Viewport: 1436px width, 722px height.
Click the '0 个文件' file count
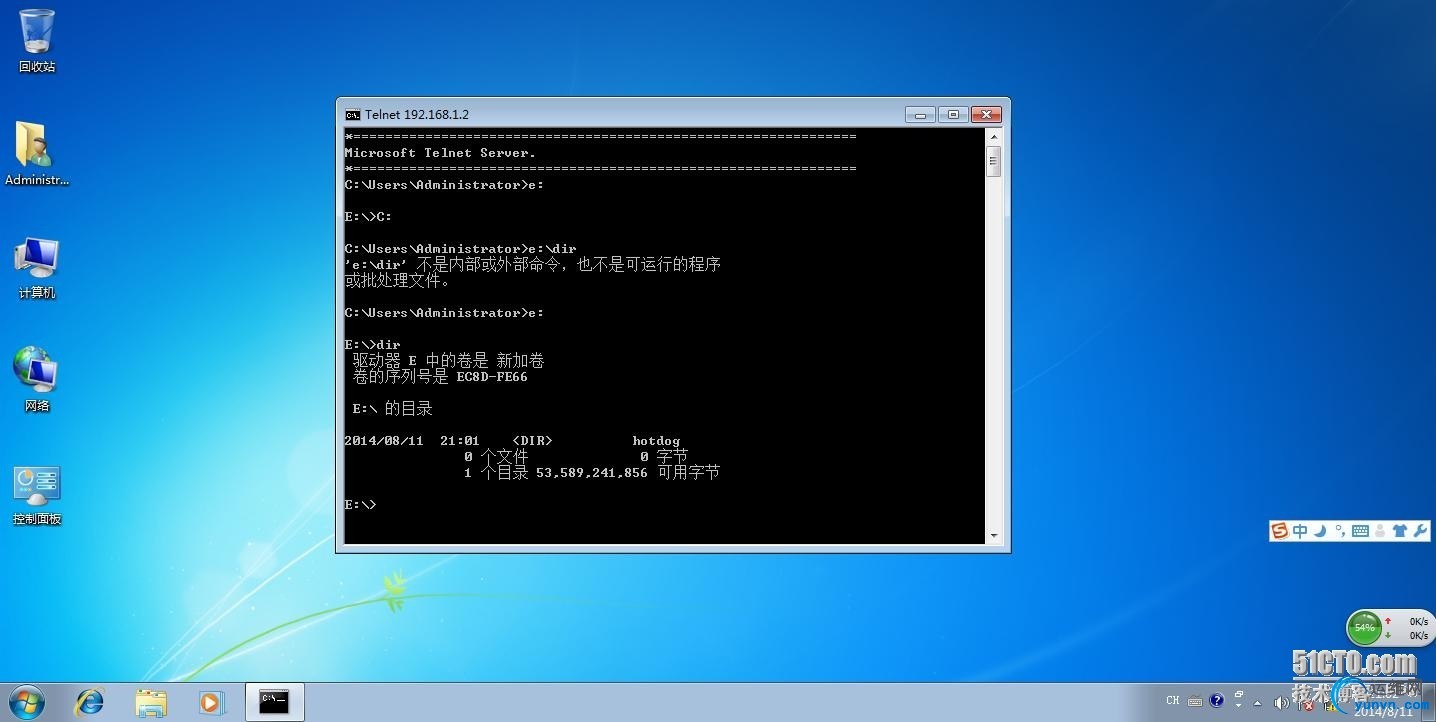click(496, 457)
